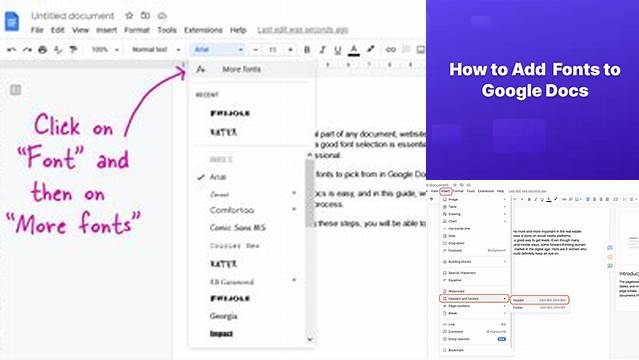Click the Undo arrow icon
The image size is (639, 360).
coord(11,50)
